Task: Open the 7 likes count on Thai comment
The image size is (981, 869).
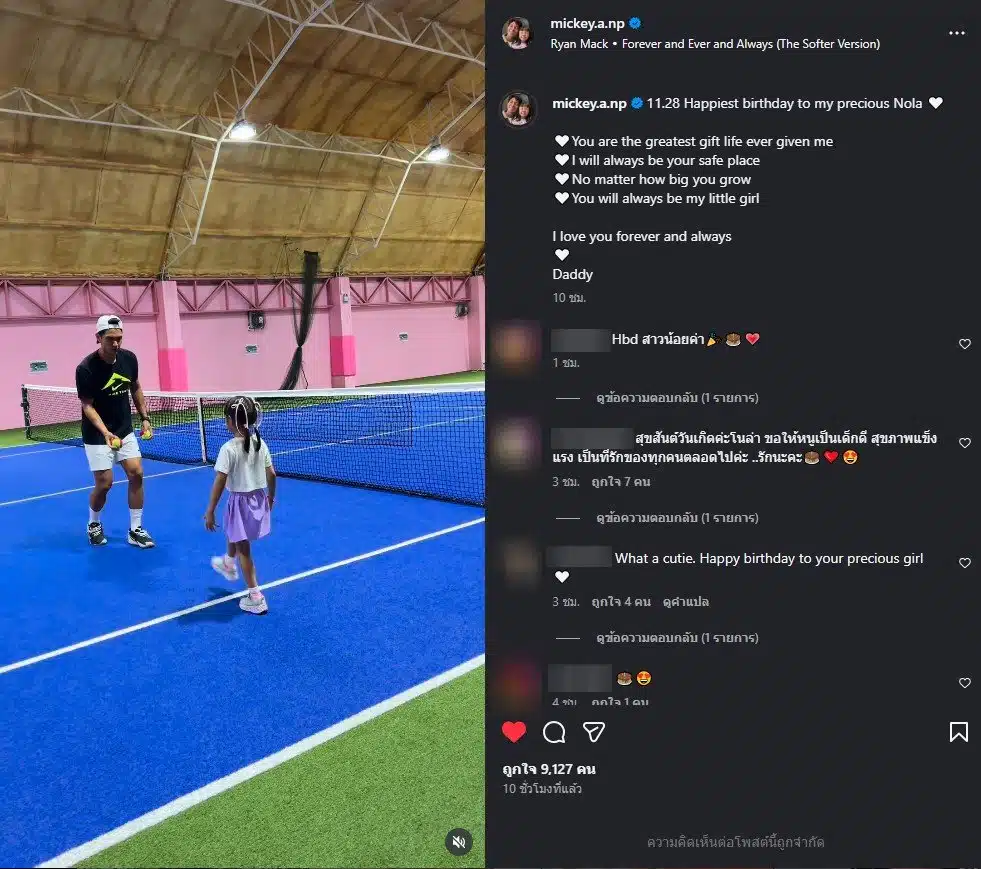Action: [x=621, y=482]
